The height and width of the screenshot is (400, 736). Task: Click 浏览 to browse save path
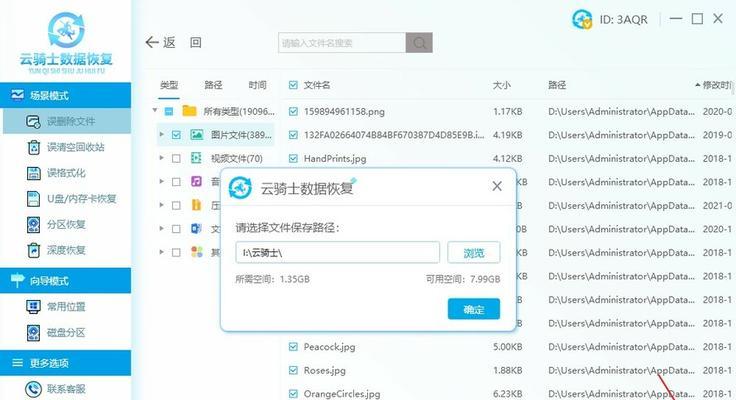coord(474,253)
